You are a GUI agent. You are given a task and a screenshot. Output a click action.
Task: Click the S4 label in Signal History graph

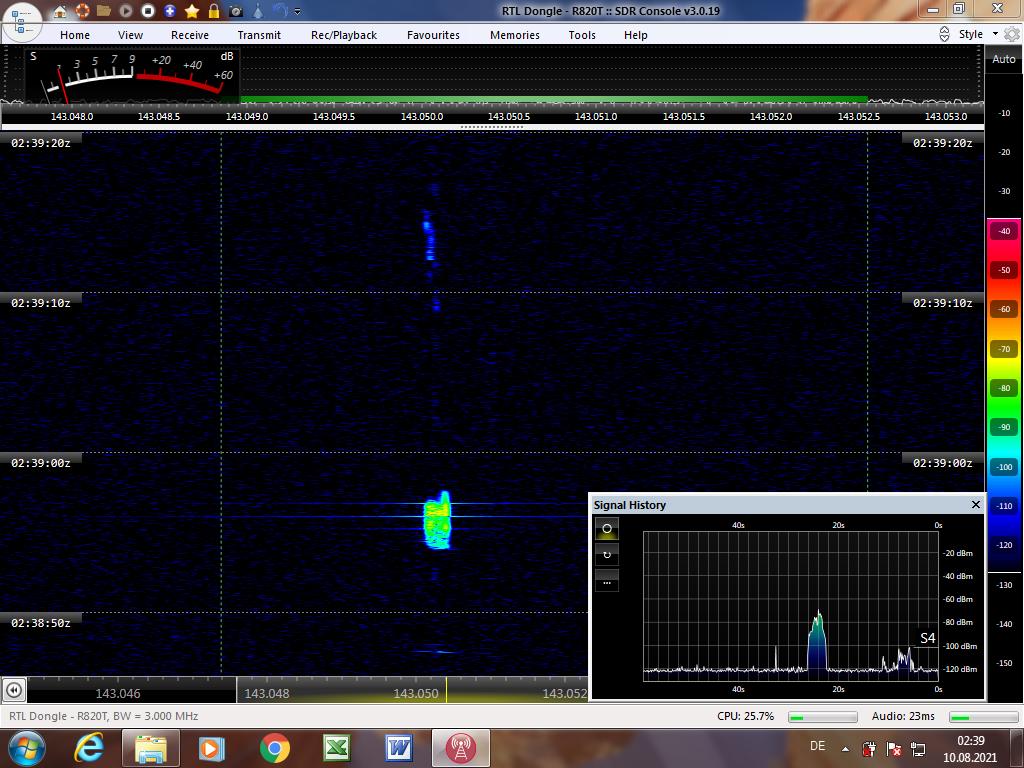tap(927, 638)
